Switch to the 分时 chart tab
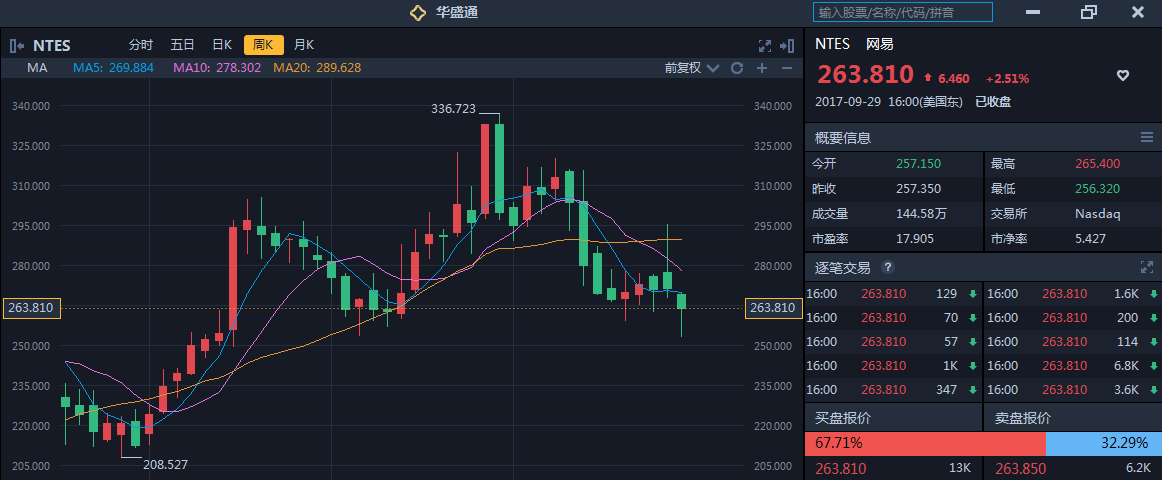The width and height of the screenshot is (1162, 480). [x=141, y=45]
